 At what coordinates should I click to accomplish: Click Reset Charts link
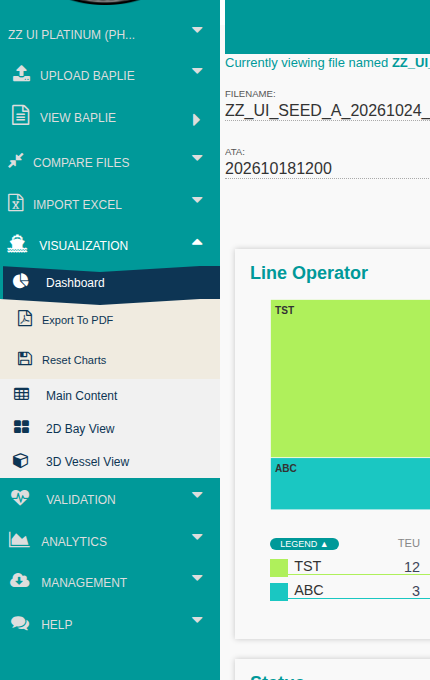[74, 360]
